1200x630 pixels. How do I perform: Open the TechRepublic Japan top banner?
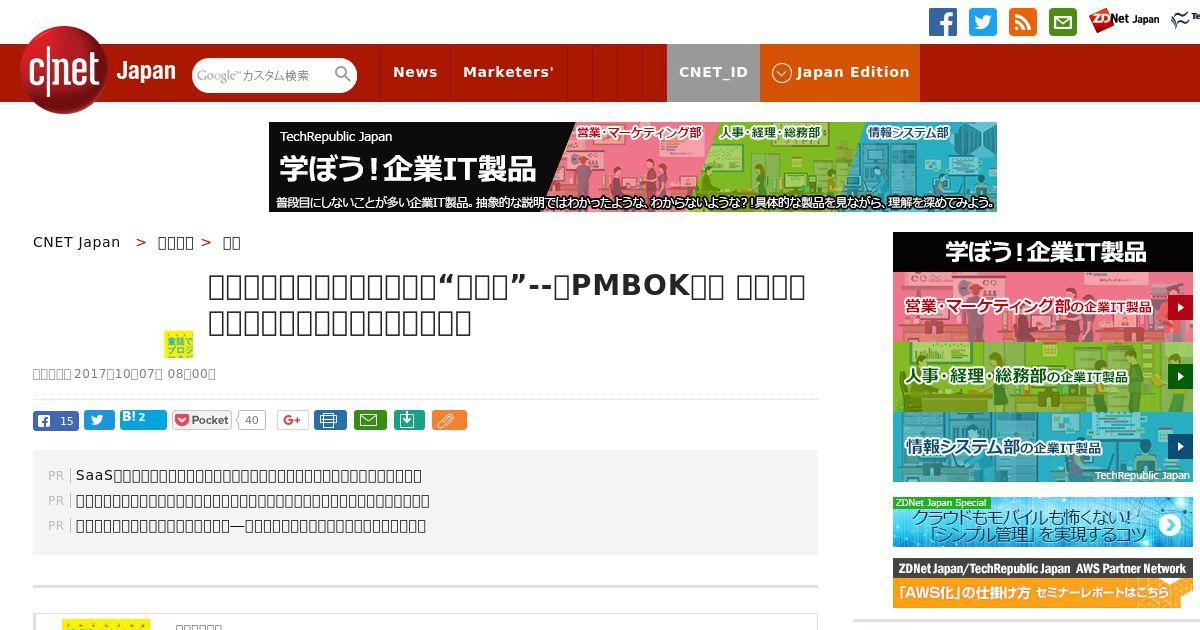coord(633,167)
